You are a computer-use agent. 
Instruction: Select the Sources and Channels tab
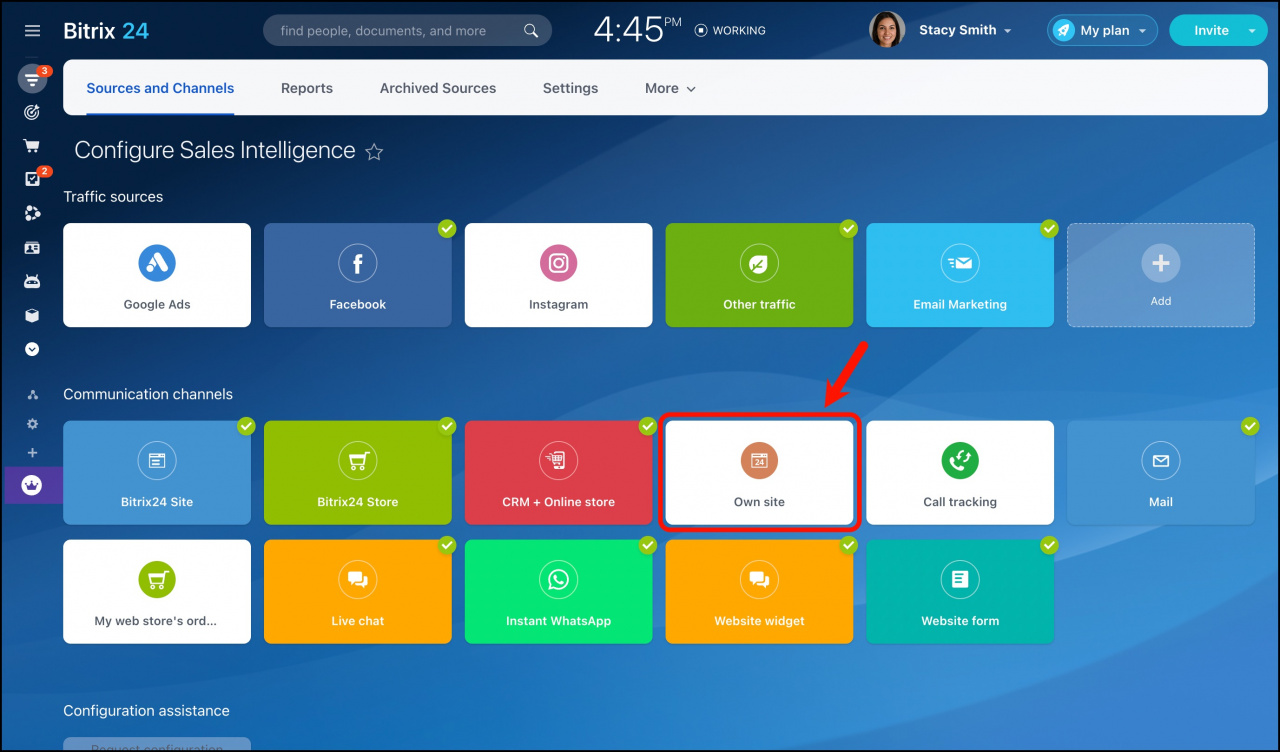coord(160,88)
